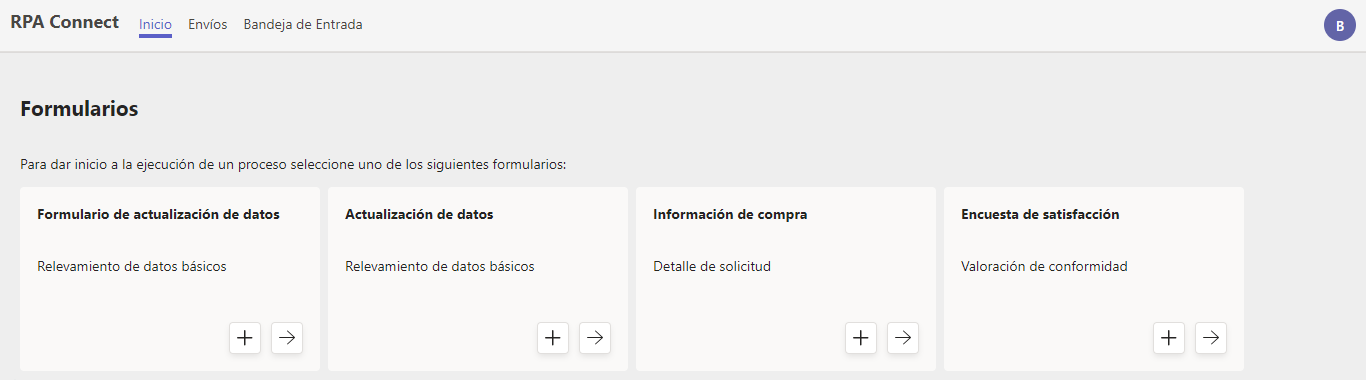1366x380 pixels.
Task: Click the RPA Connect app title
Action: pyautogui.click(x=65, y=22)
